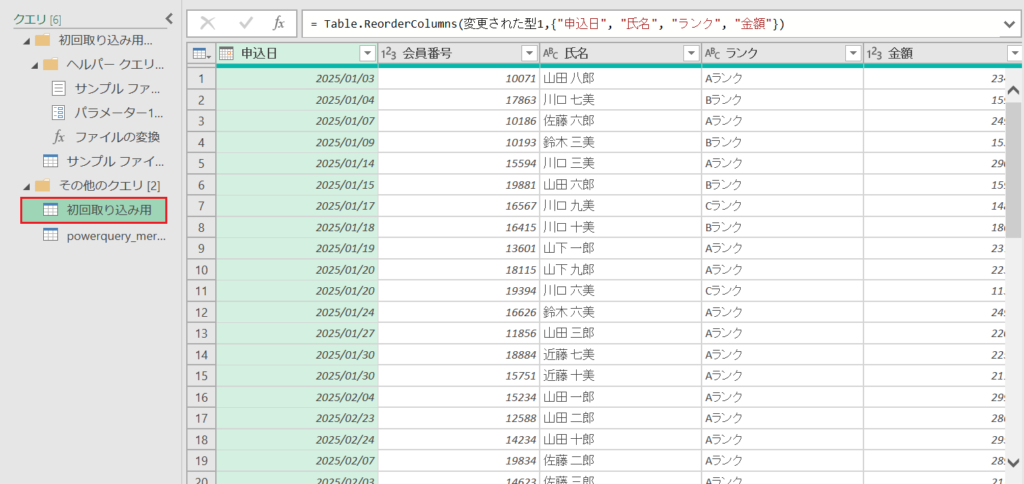The width and height of the screenshot is (1024, 484).
Task: Select the 申込日 column header
Action: coord(296,54)
